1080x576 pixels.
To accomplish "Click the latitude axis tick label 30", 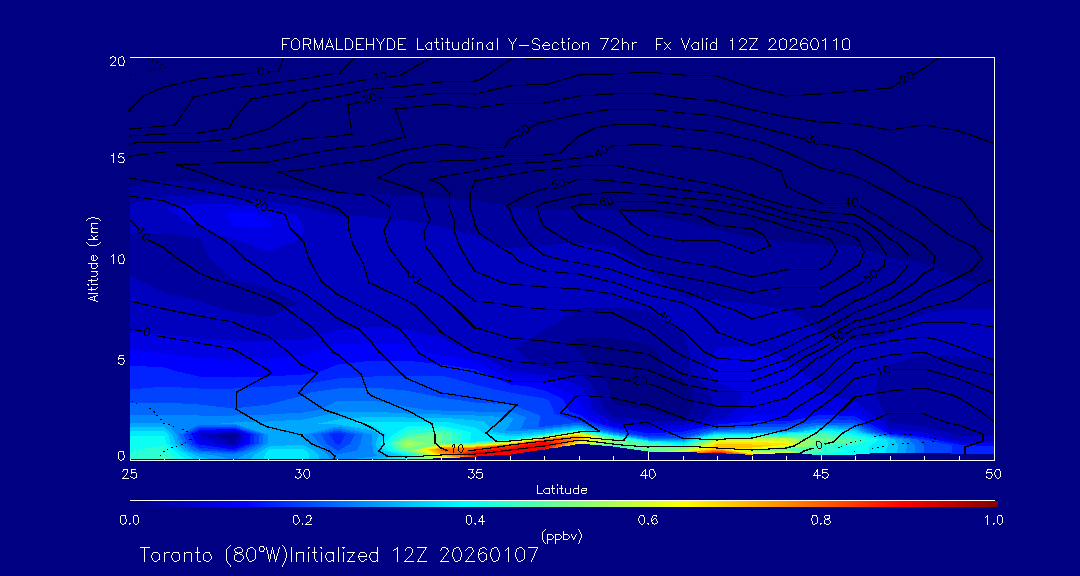I will pyautogui.click(x=302, y=474).
